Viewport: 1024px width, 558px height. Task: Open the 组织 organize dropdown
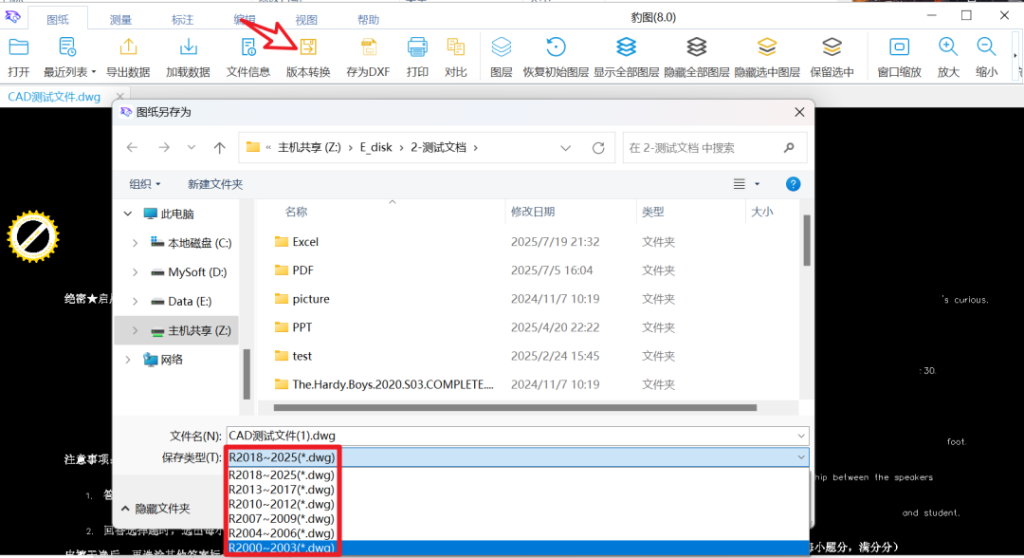(144, 184)
